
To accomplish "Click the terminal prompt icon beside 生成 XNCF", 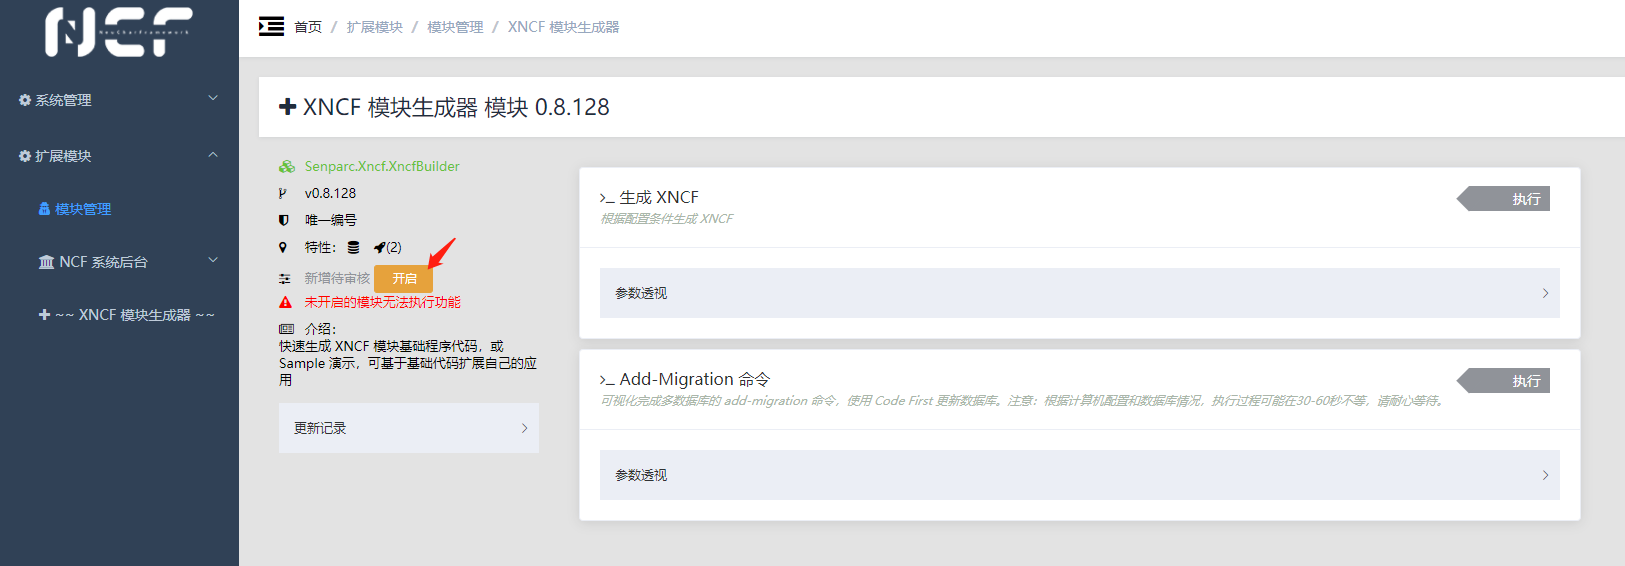I will click(x=607, y=198).
